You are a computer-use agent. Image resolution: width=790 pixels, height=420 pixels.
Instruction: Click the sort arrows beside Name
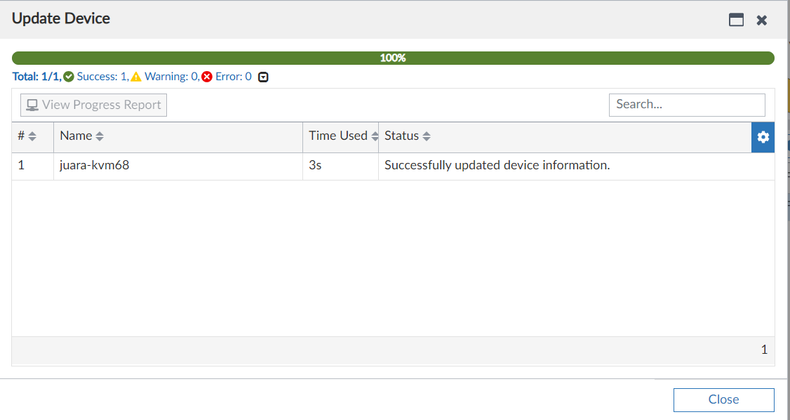(99, 136)
